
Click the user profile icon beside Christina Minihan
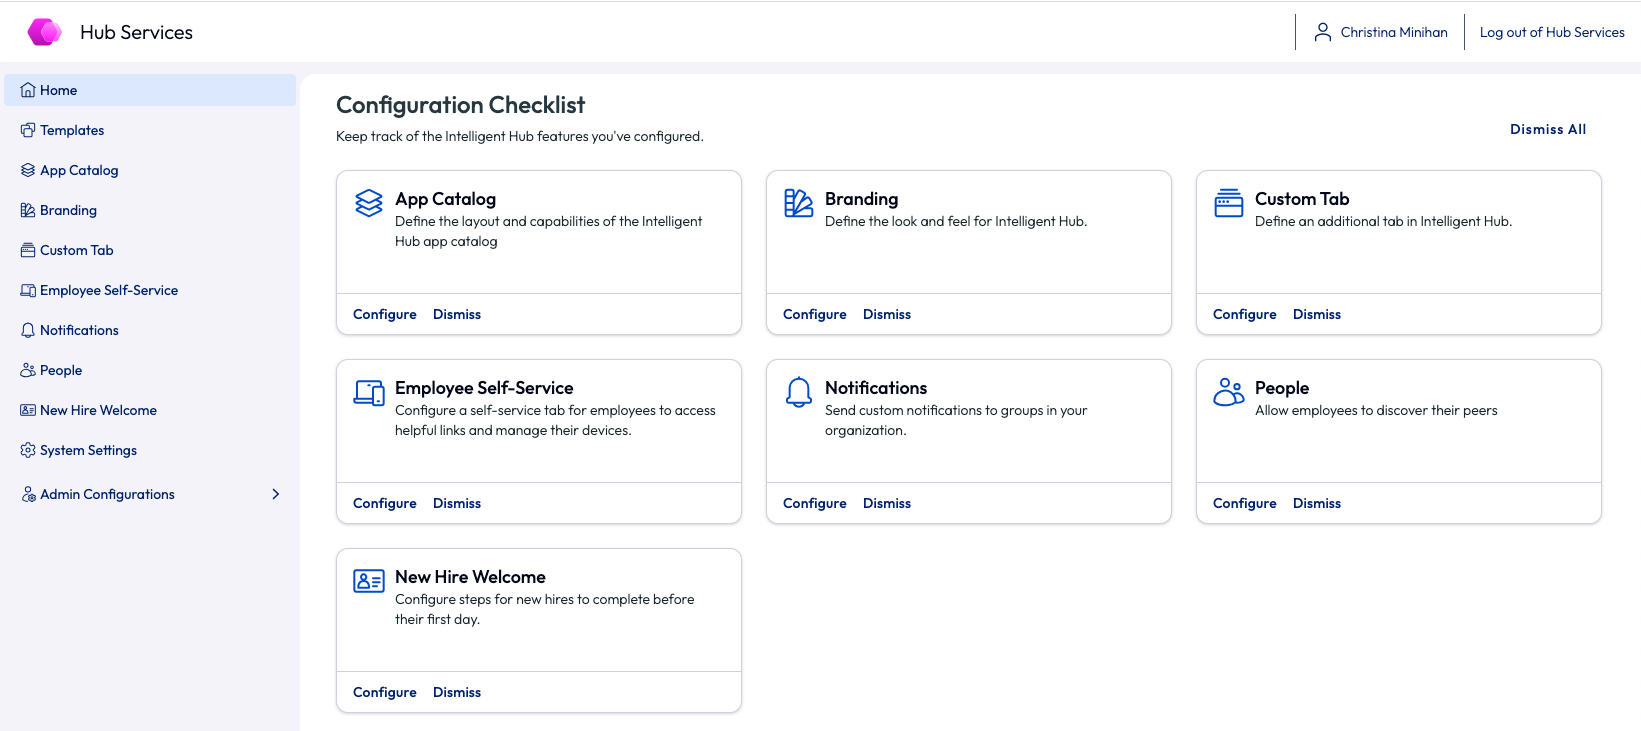[1322, 32]
